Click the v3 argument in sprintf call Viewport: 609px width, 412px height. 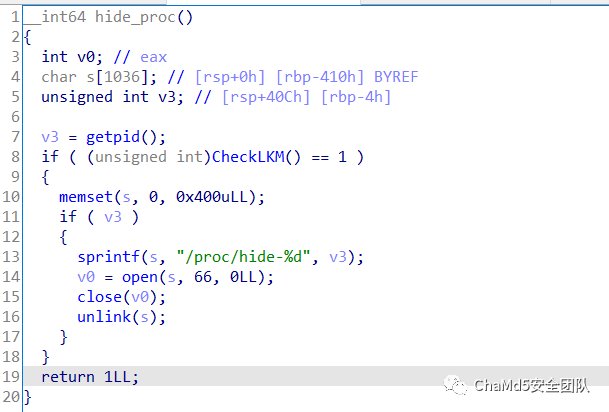(338, 257)
